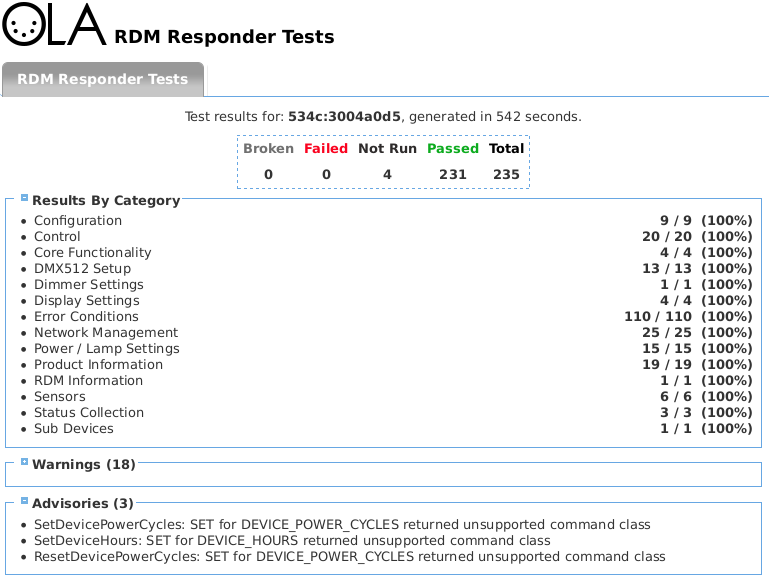Click the Failed results column header
The image size is (769, 579).
coord(326,149)
